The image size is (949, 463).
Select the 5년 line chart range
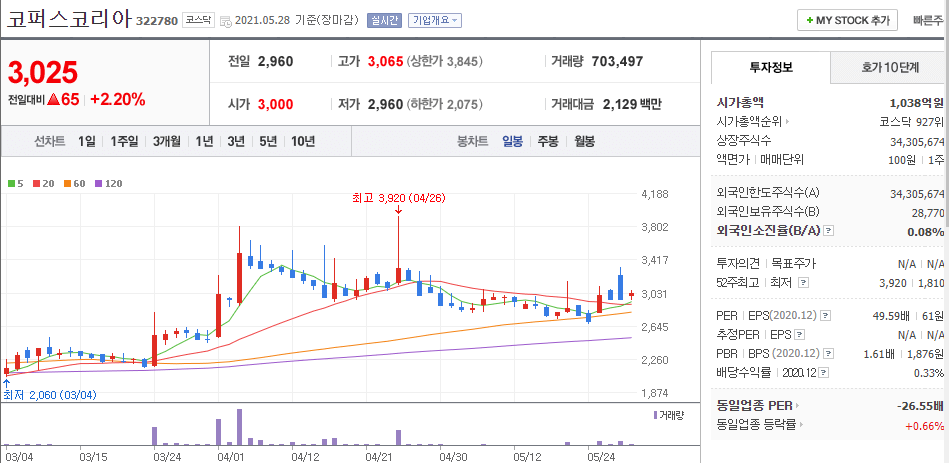click(x=268, y=142)
